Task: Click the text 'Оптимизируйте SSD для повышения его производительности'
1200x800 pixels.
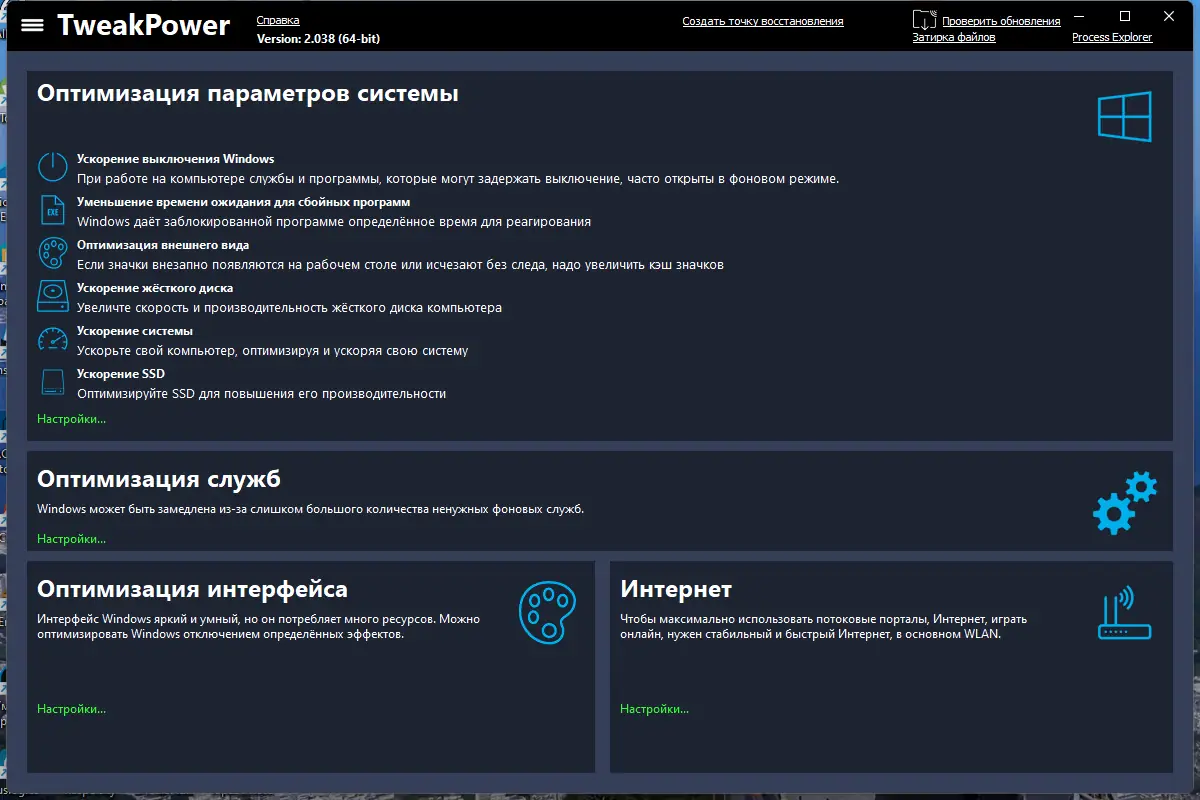Action: (x=262, y=394)
